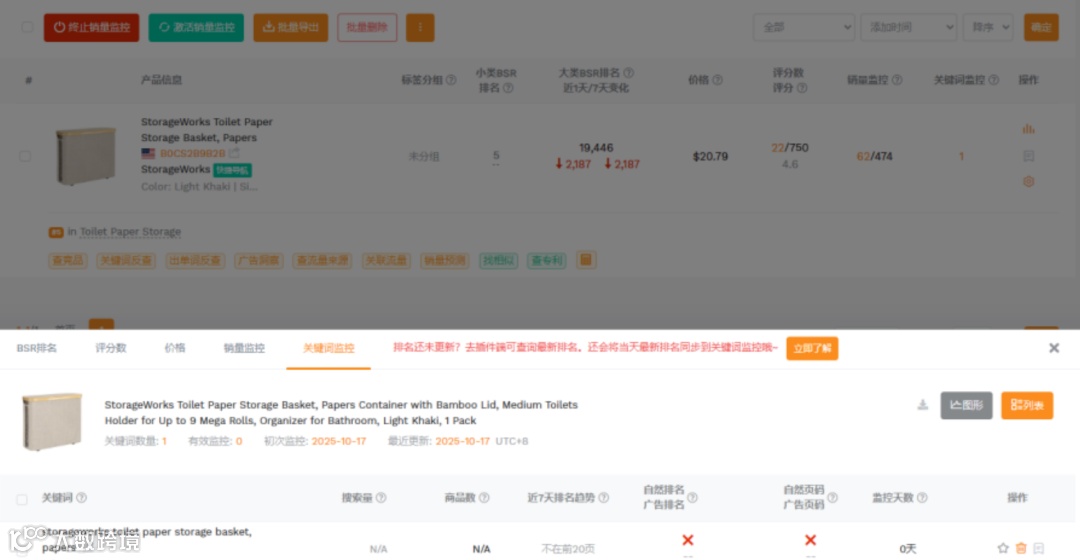Click the orange 立即了解 button
This screenshot has height=560, width=1080.
pos(812,349)
